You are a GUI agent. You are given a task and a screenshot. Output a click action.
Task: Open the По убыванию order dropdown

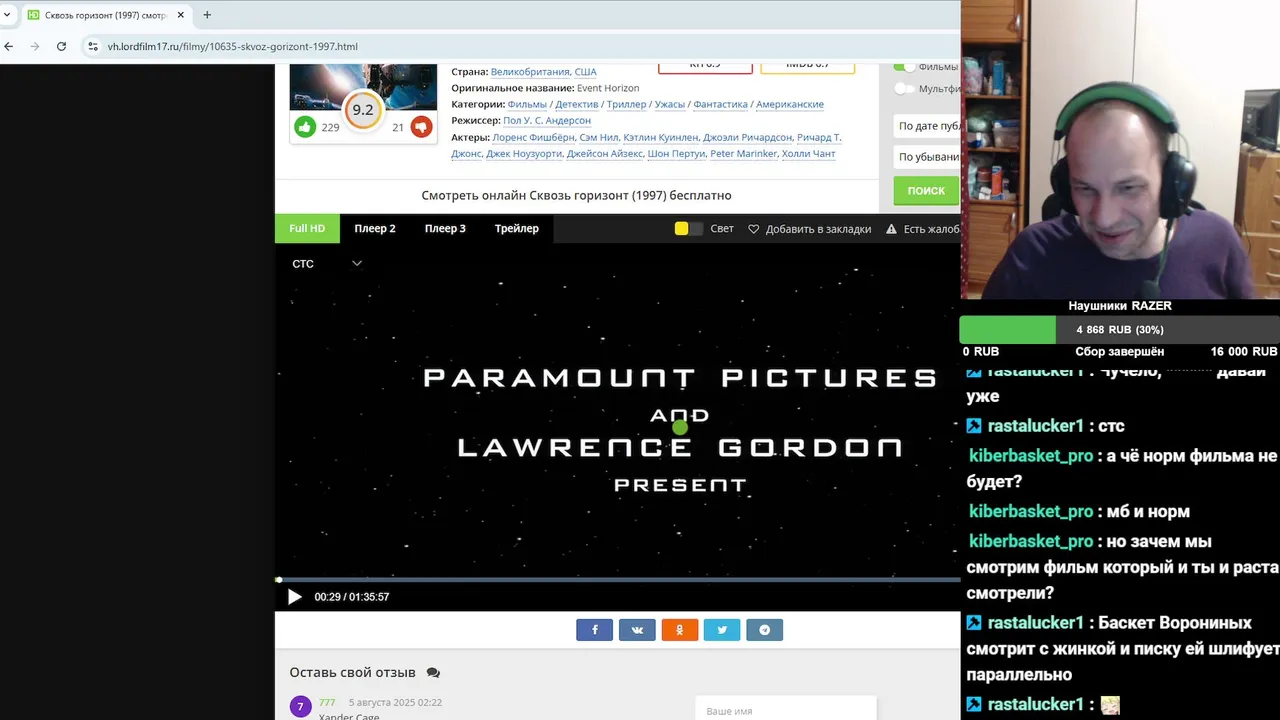[927, 157]
